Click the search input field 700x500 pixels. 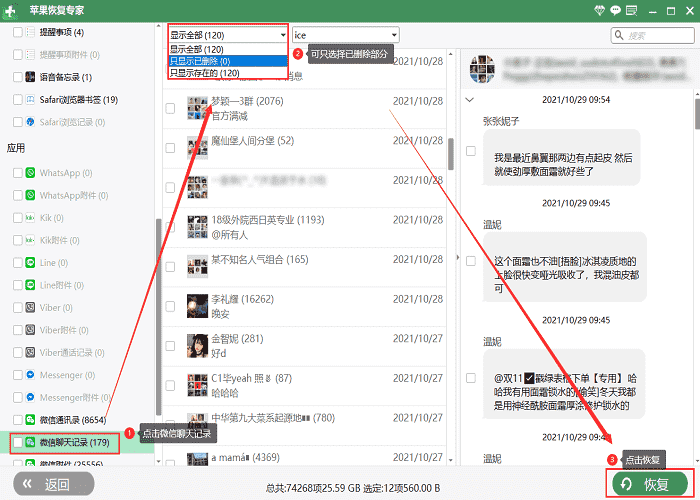pos(652,35)
